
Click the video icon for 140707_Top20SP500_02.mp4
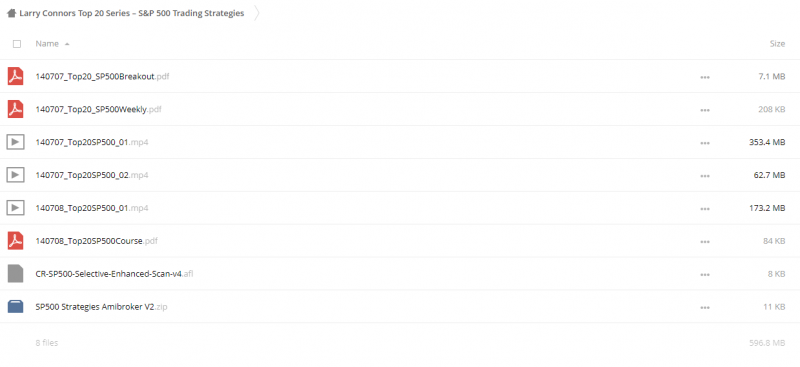pyautogui.click(x=15, y=175)
